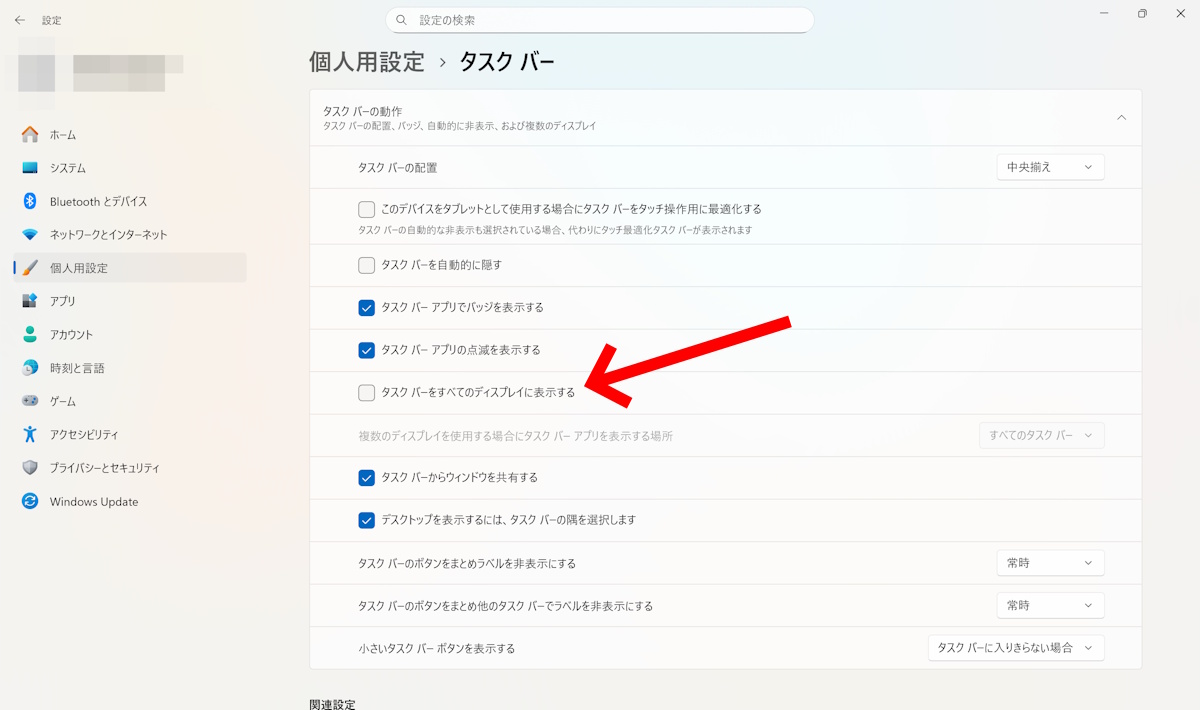1200x710 pixels.
Task: Check タスク バーをすべてのディスプレイに表示する
Action: tap(366, 393)
